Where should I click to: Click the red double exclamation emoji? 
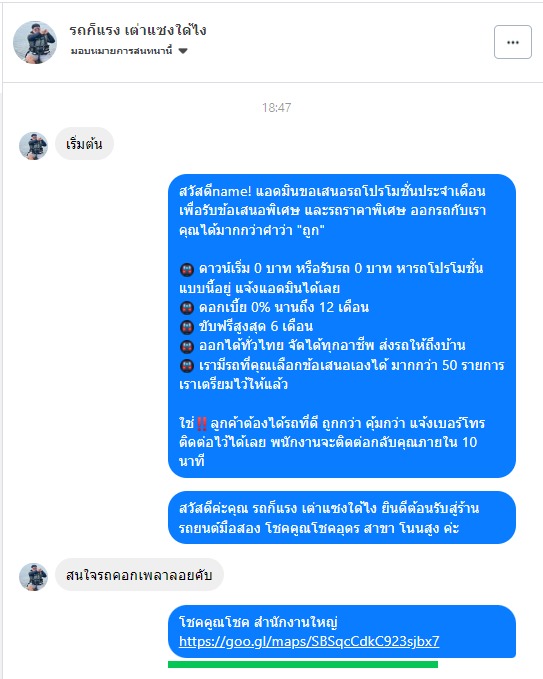tap(202, 424)
